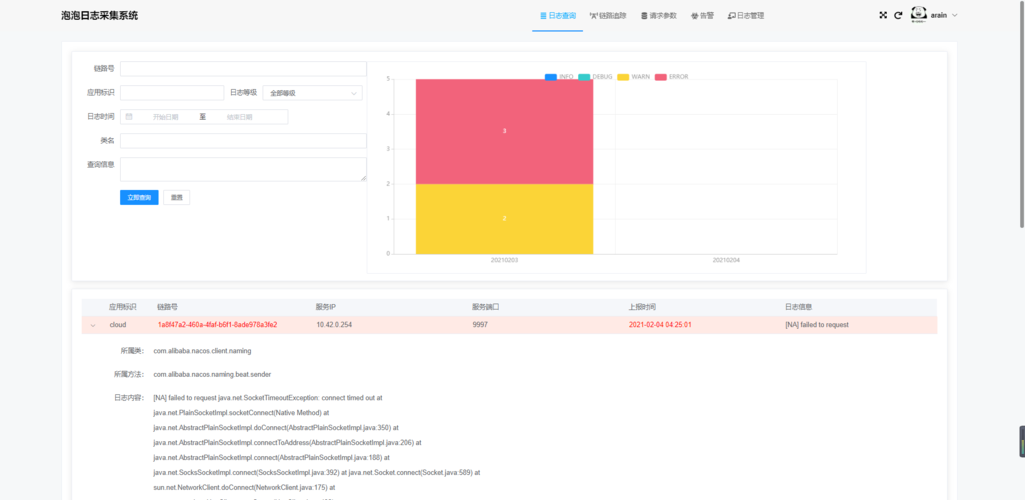
Task: Click the cloud application cell
Action: click(118, 325)
